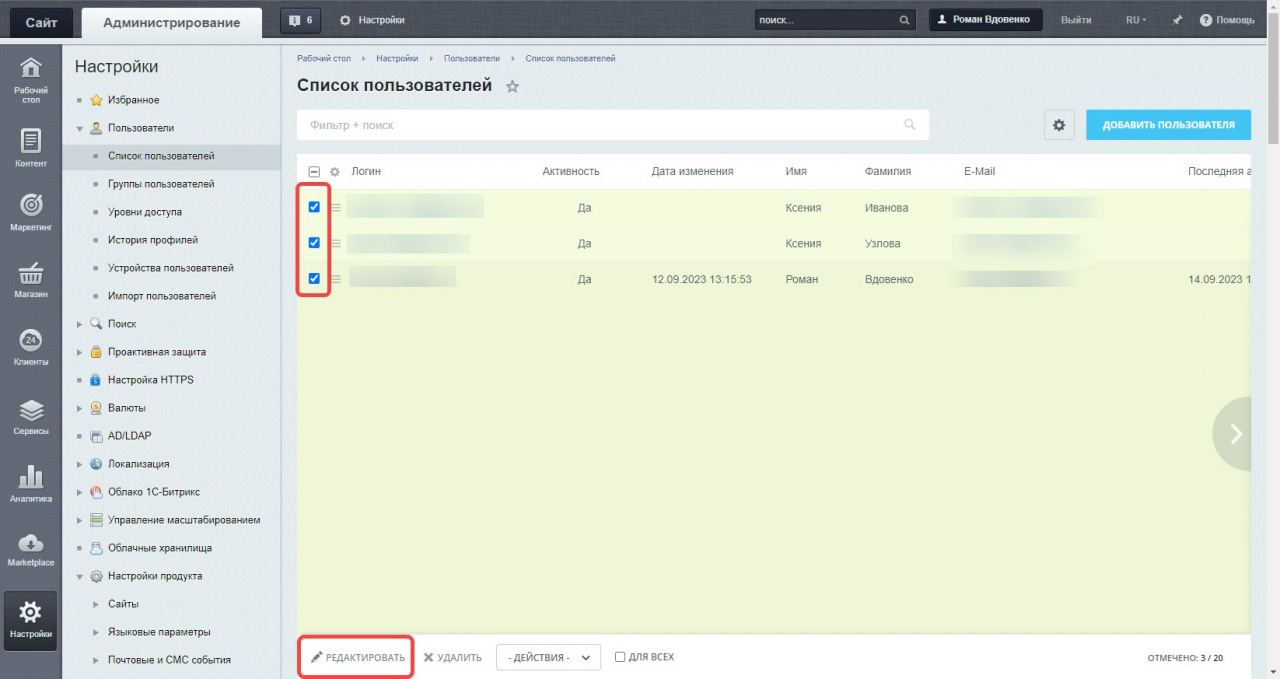Screen dimensions: 1280x679
Task: Uncheck the checkbox for Ксения Иванова row
Action: point(314,207)
